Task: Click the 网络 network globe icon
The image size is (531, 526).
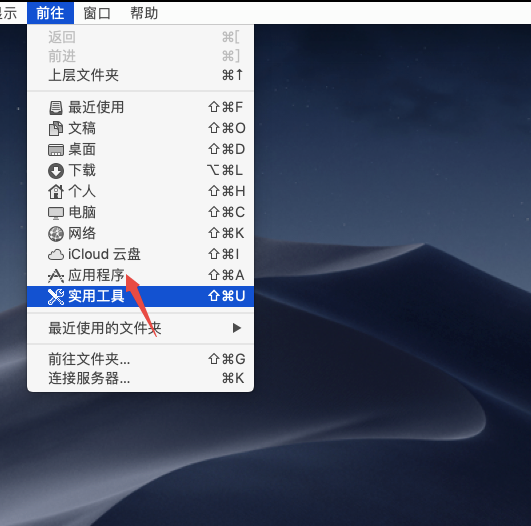Action: point(56,234)
